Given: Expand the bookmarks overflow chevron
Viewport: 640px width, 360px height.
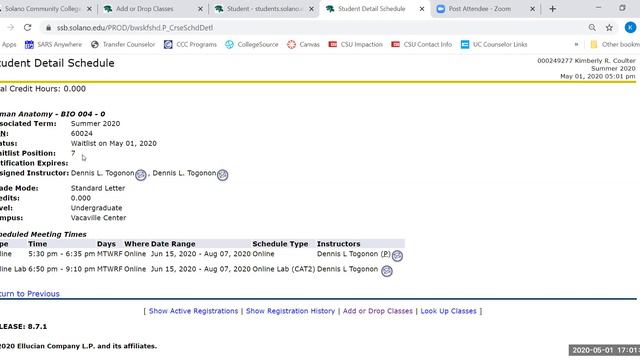Looking at the screenshot, I should (x=576, y=44).
